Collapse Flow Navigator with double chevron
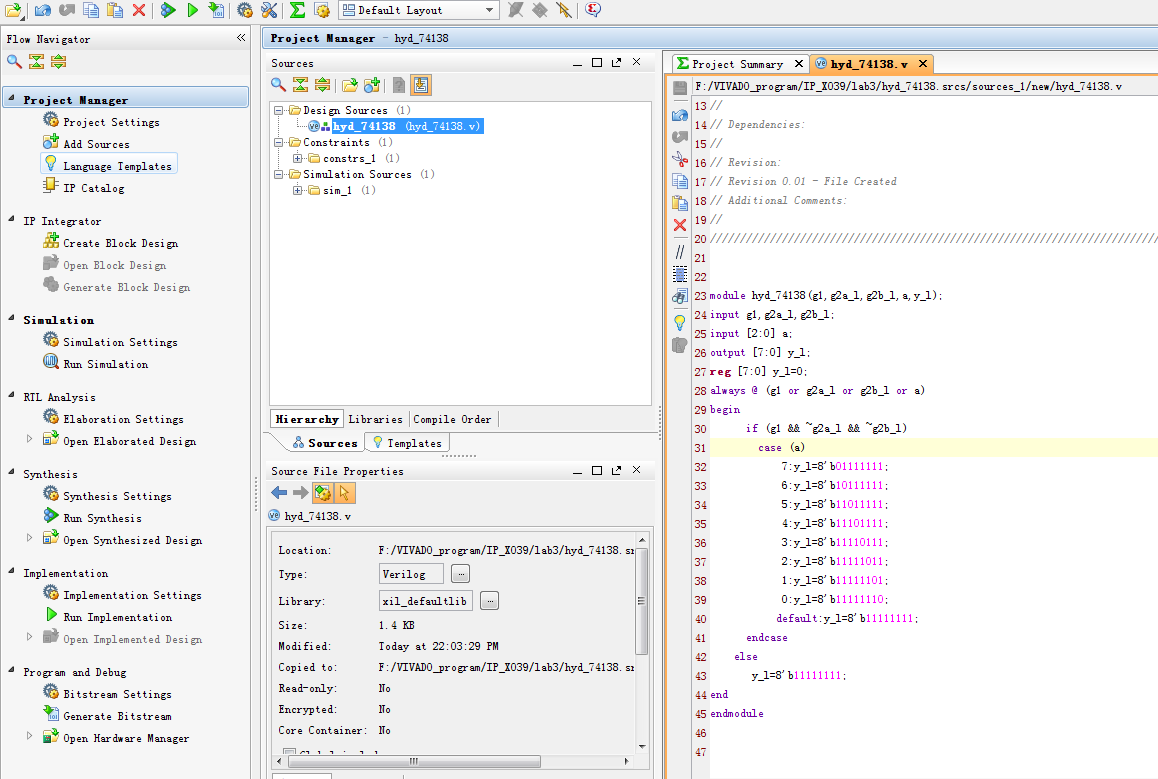This screenshot has width=1158, height=779. tap(241, 38)
